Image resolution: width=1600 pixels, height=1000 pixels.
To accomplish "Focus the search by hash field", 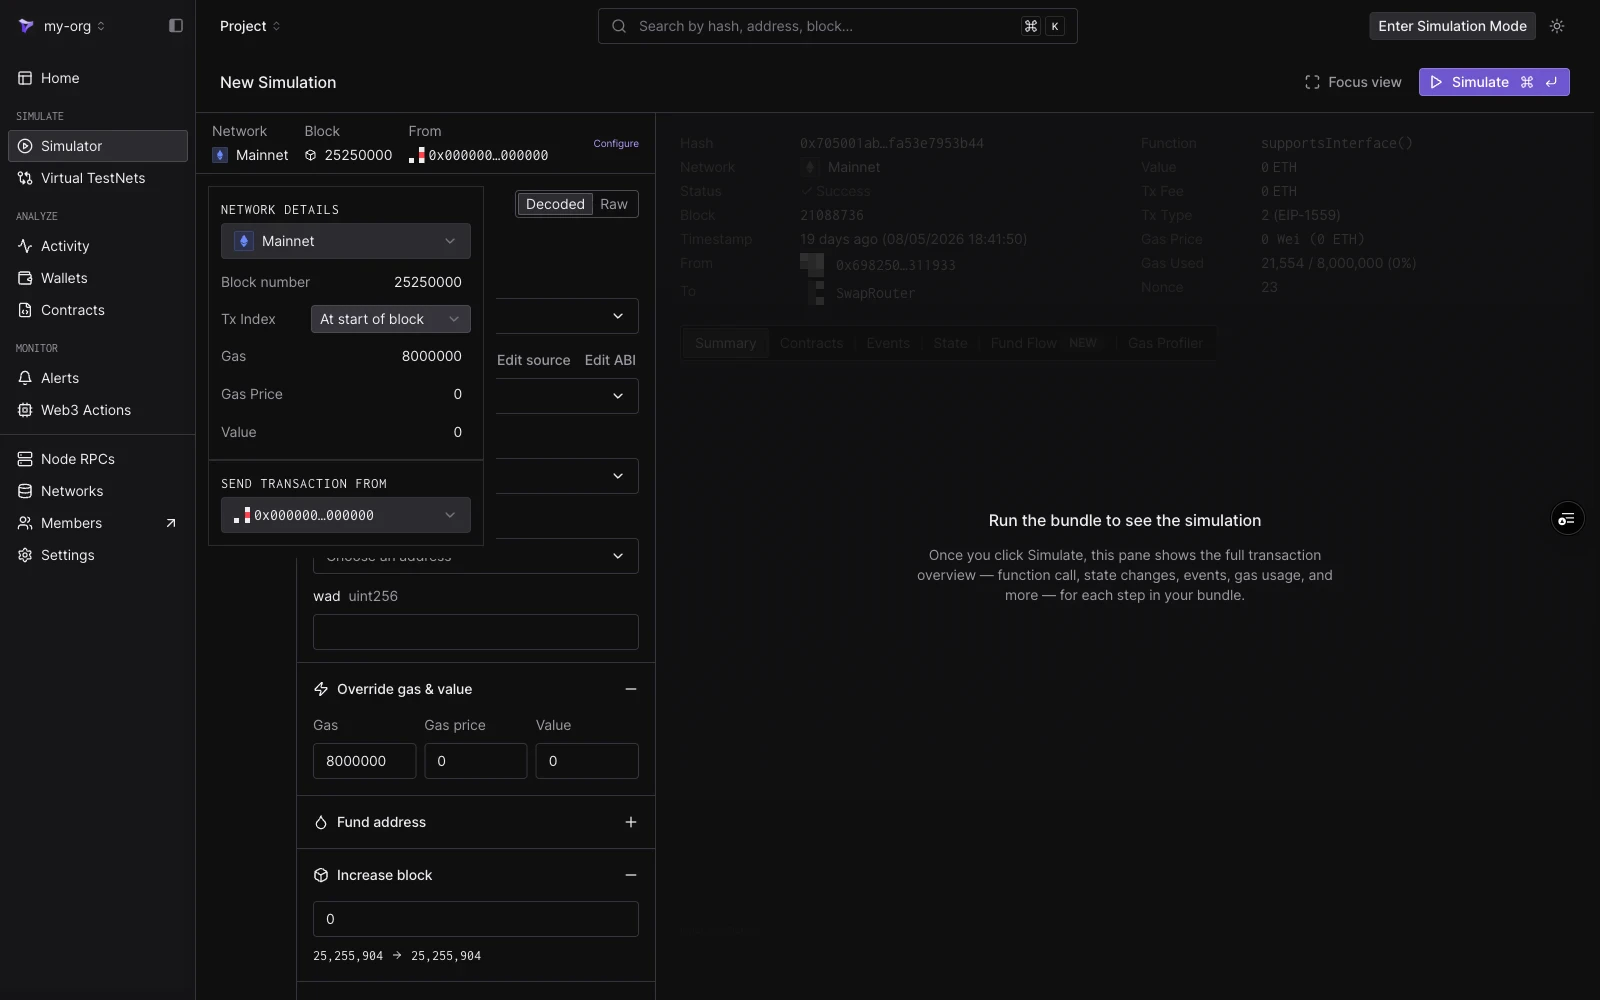I will tap(837, 26).
